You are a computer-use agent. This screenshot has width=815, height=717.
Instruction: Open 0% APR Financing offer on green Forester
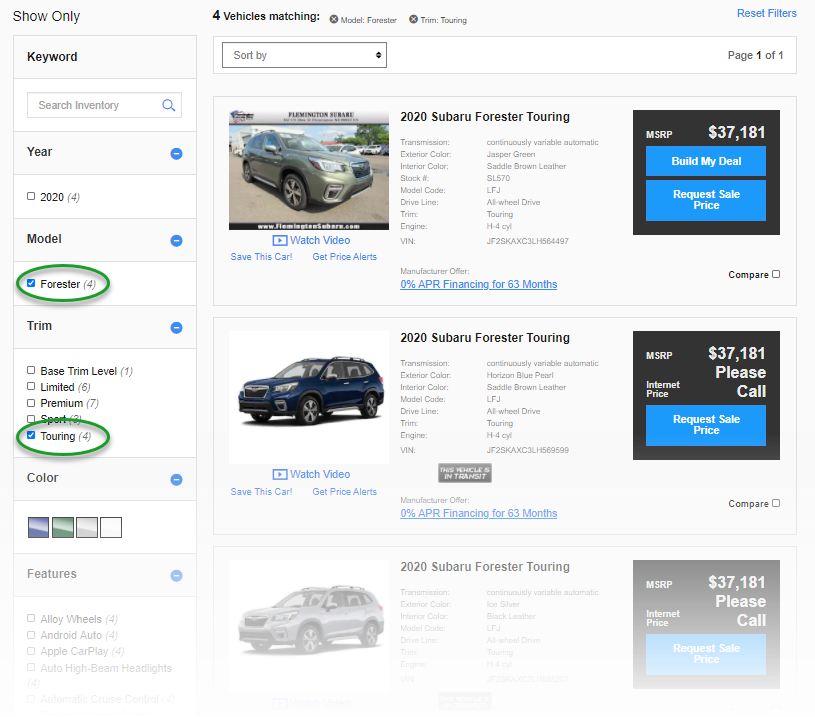pyautogui.click(x=479, y=284)
